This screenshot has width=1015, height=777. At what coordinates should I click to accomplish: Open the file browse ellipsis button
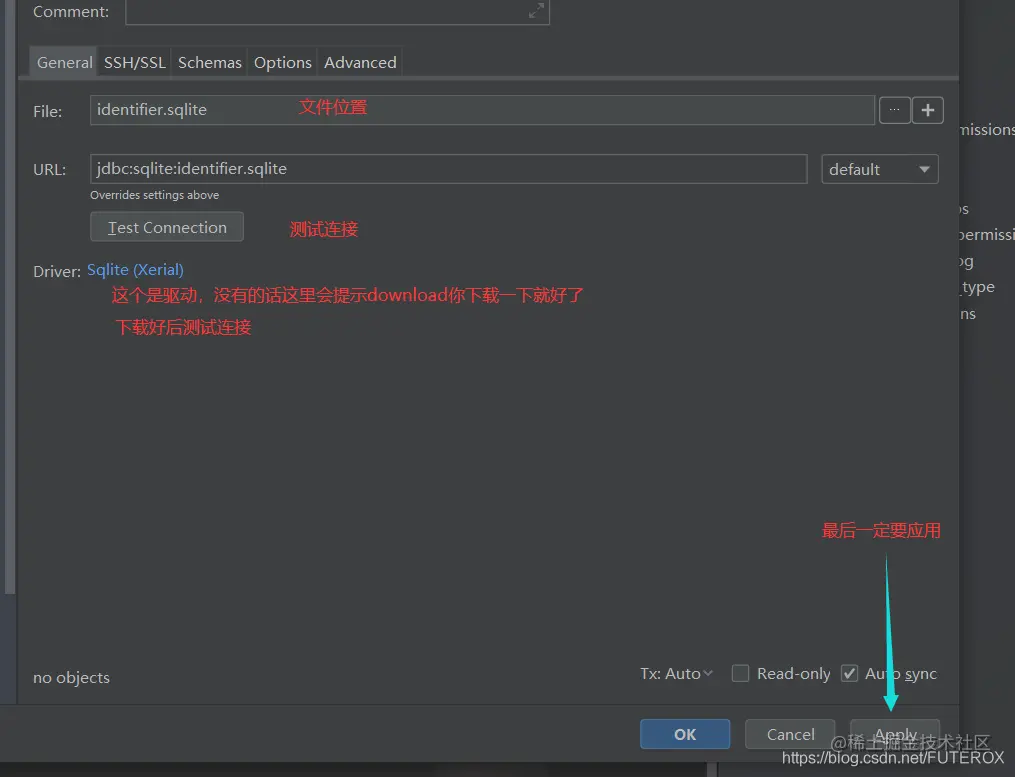click(895, 110)
